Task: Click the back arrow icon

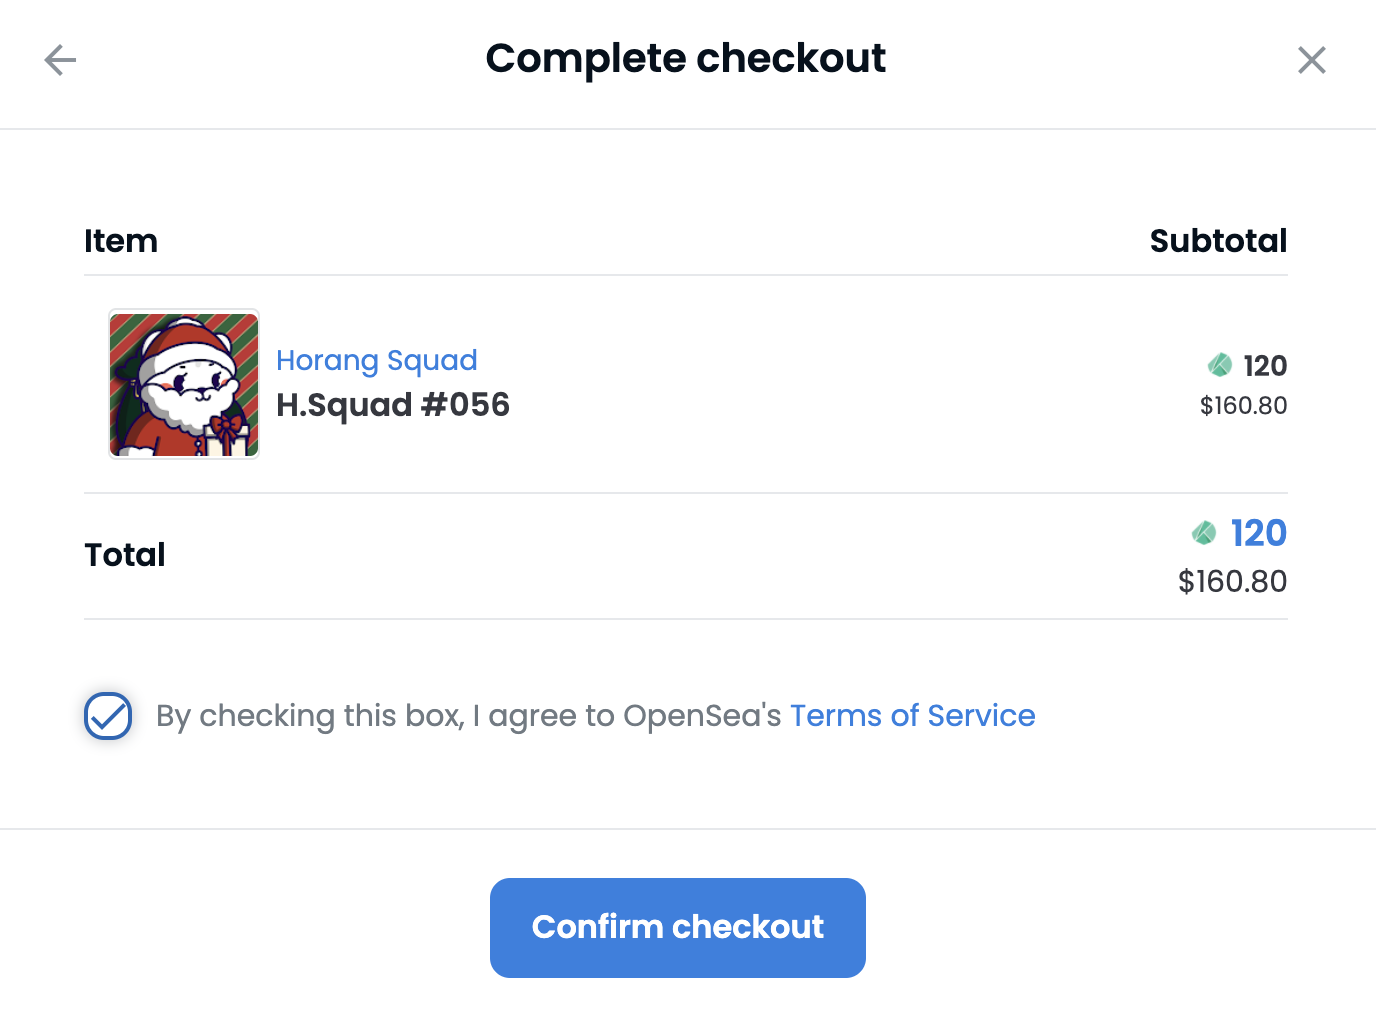Action: pos(60,60)
